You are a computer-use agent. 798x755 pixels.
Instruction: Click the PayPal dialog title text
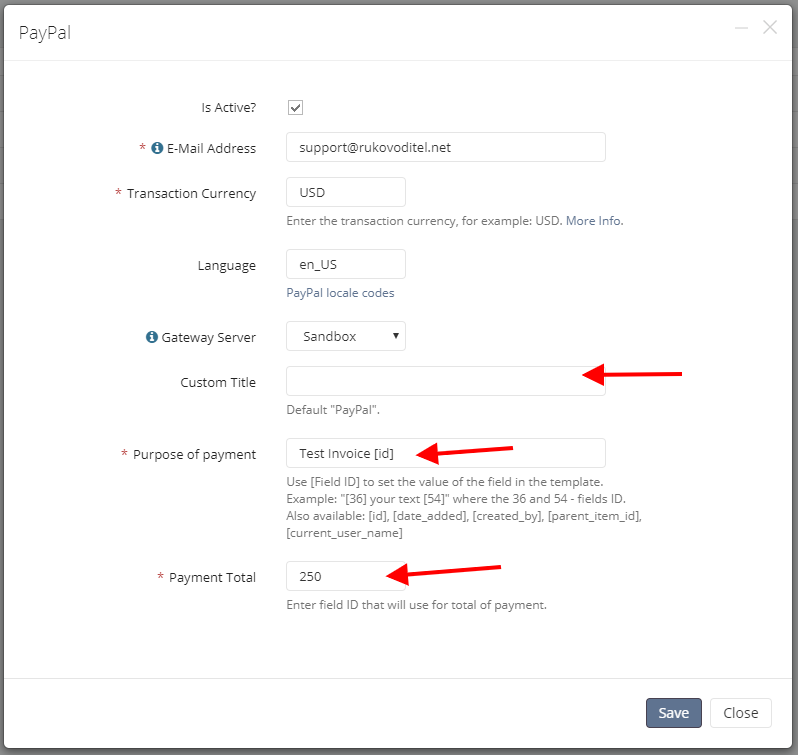click(x=45, y=33)
